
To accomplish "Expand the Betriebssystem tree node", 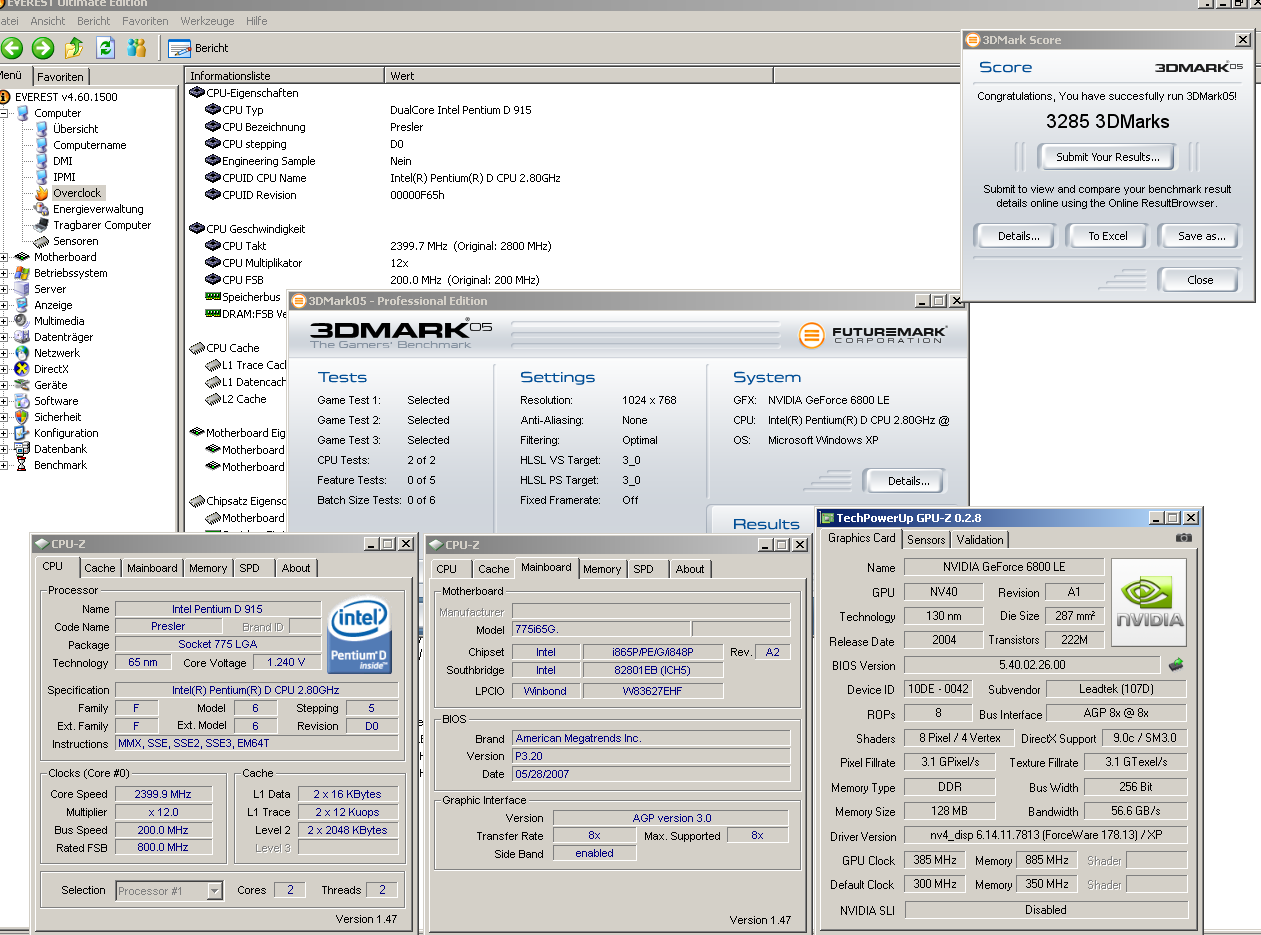I will [x=5, y=273].
